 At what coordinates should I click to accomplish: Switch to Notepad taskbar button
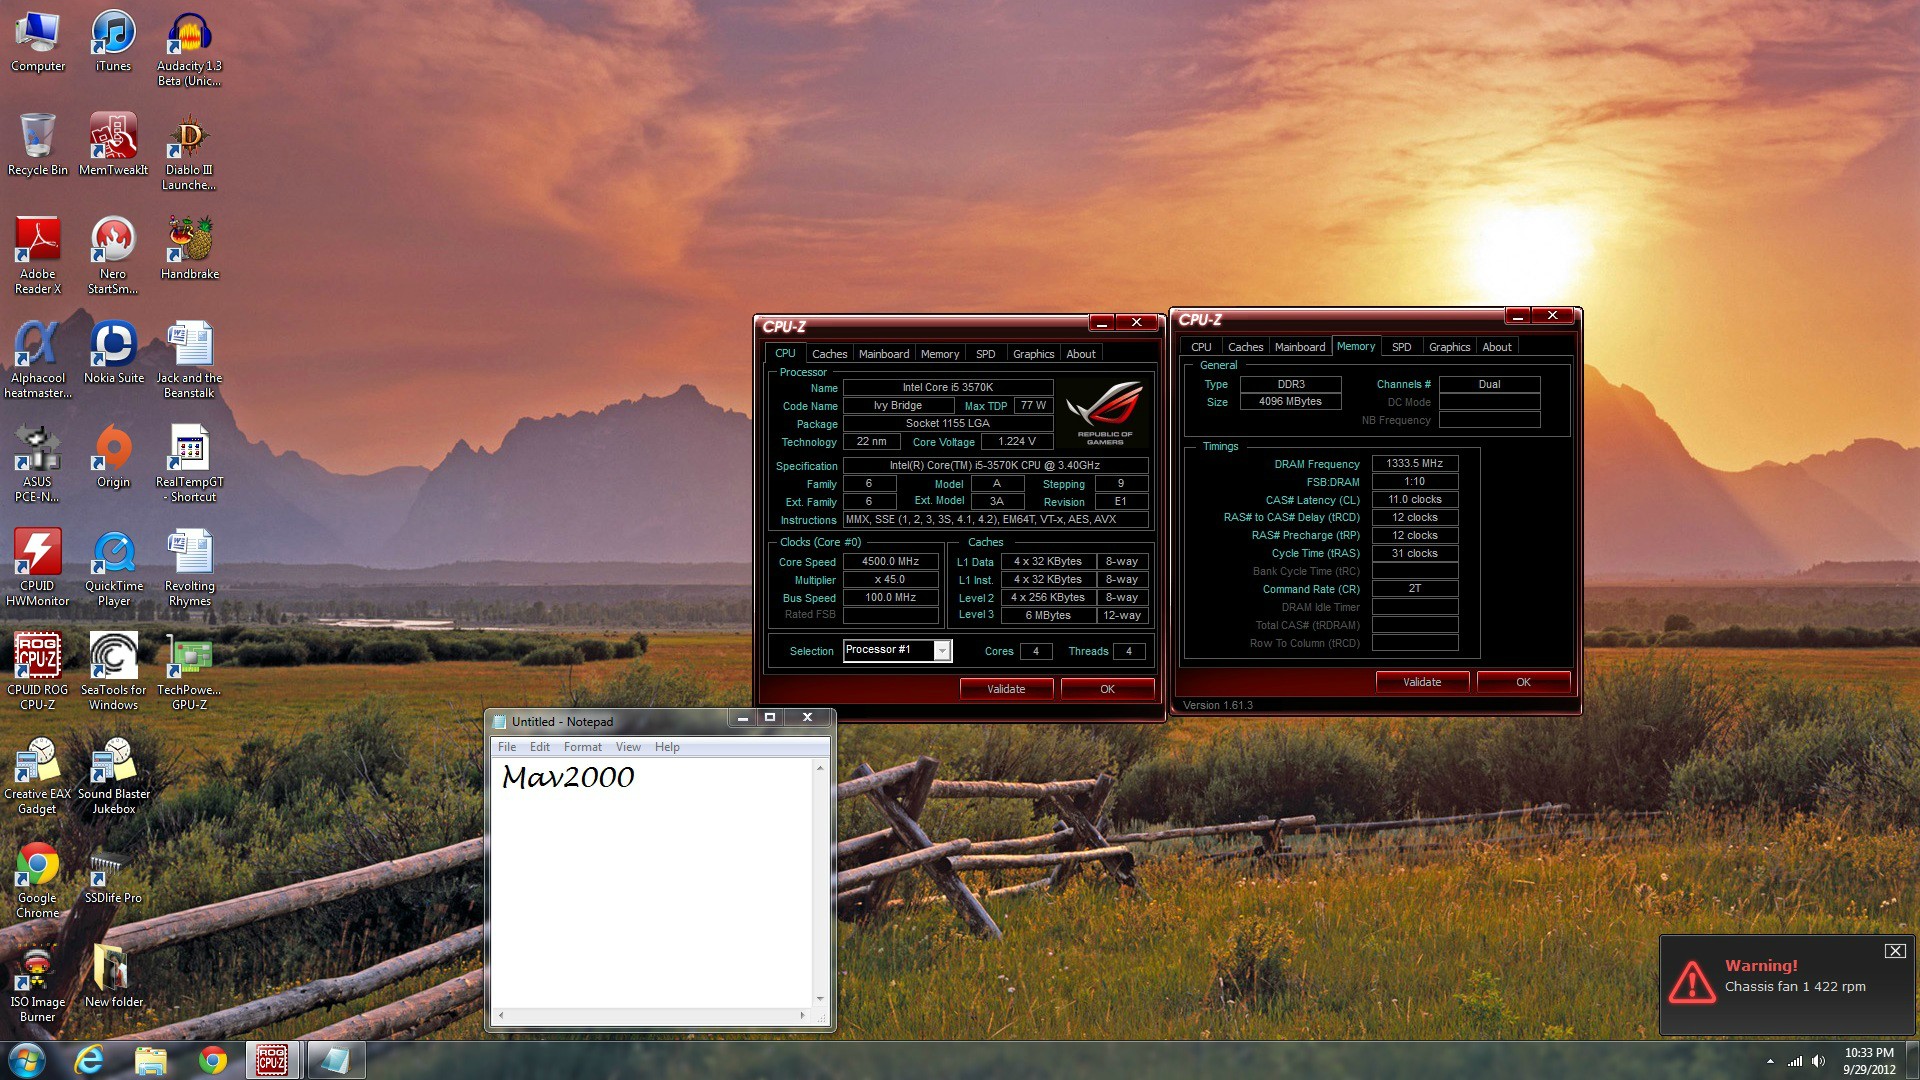335,1060
